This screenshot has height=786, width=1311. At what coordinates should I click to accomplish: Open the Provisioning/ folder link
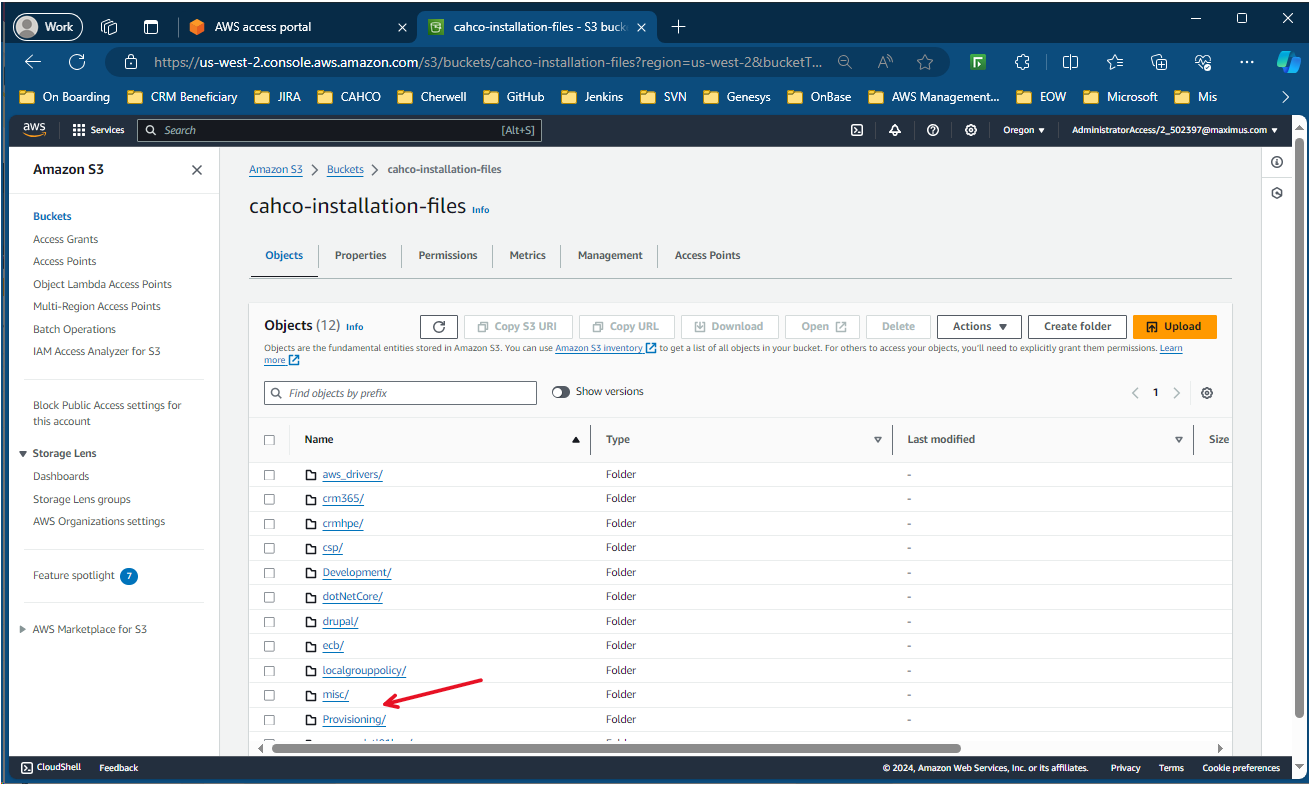pos(354,720)
